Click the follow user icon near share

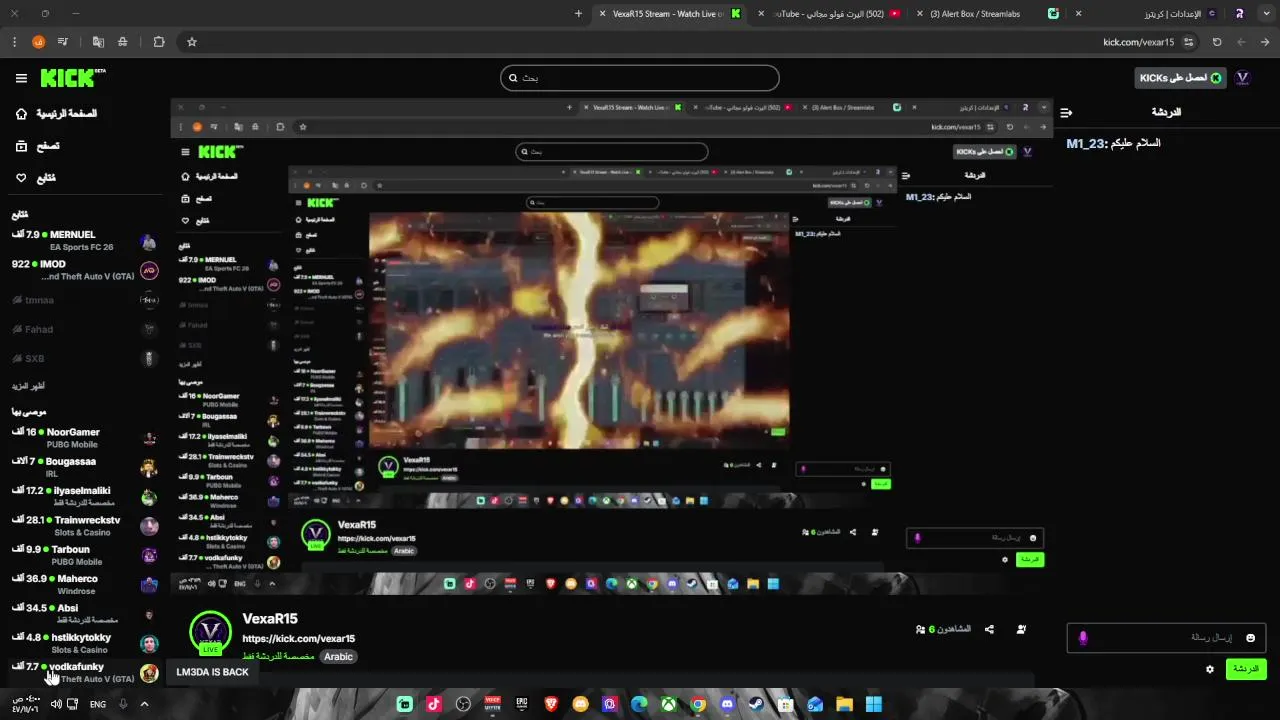click(1021, 629)
